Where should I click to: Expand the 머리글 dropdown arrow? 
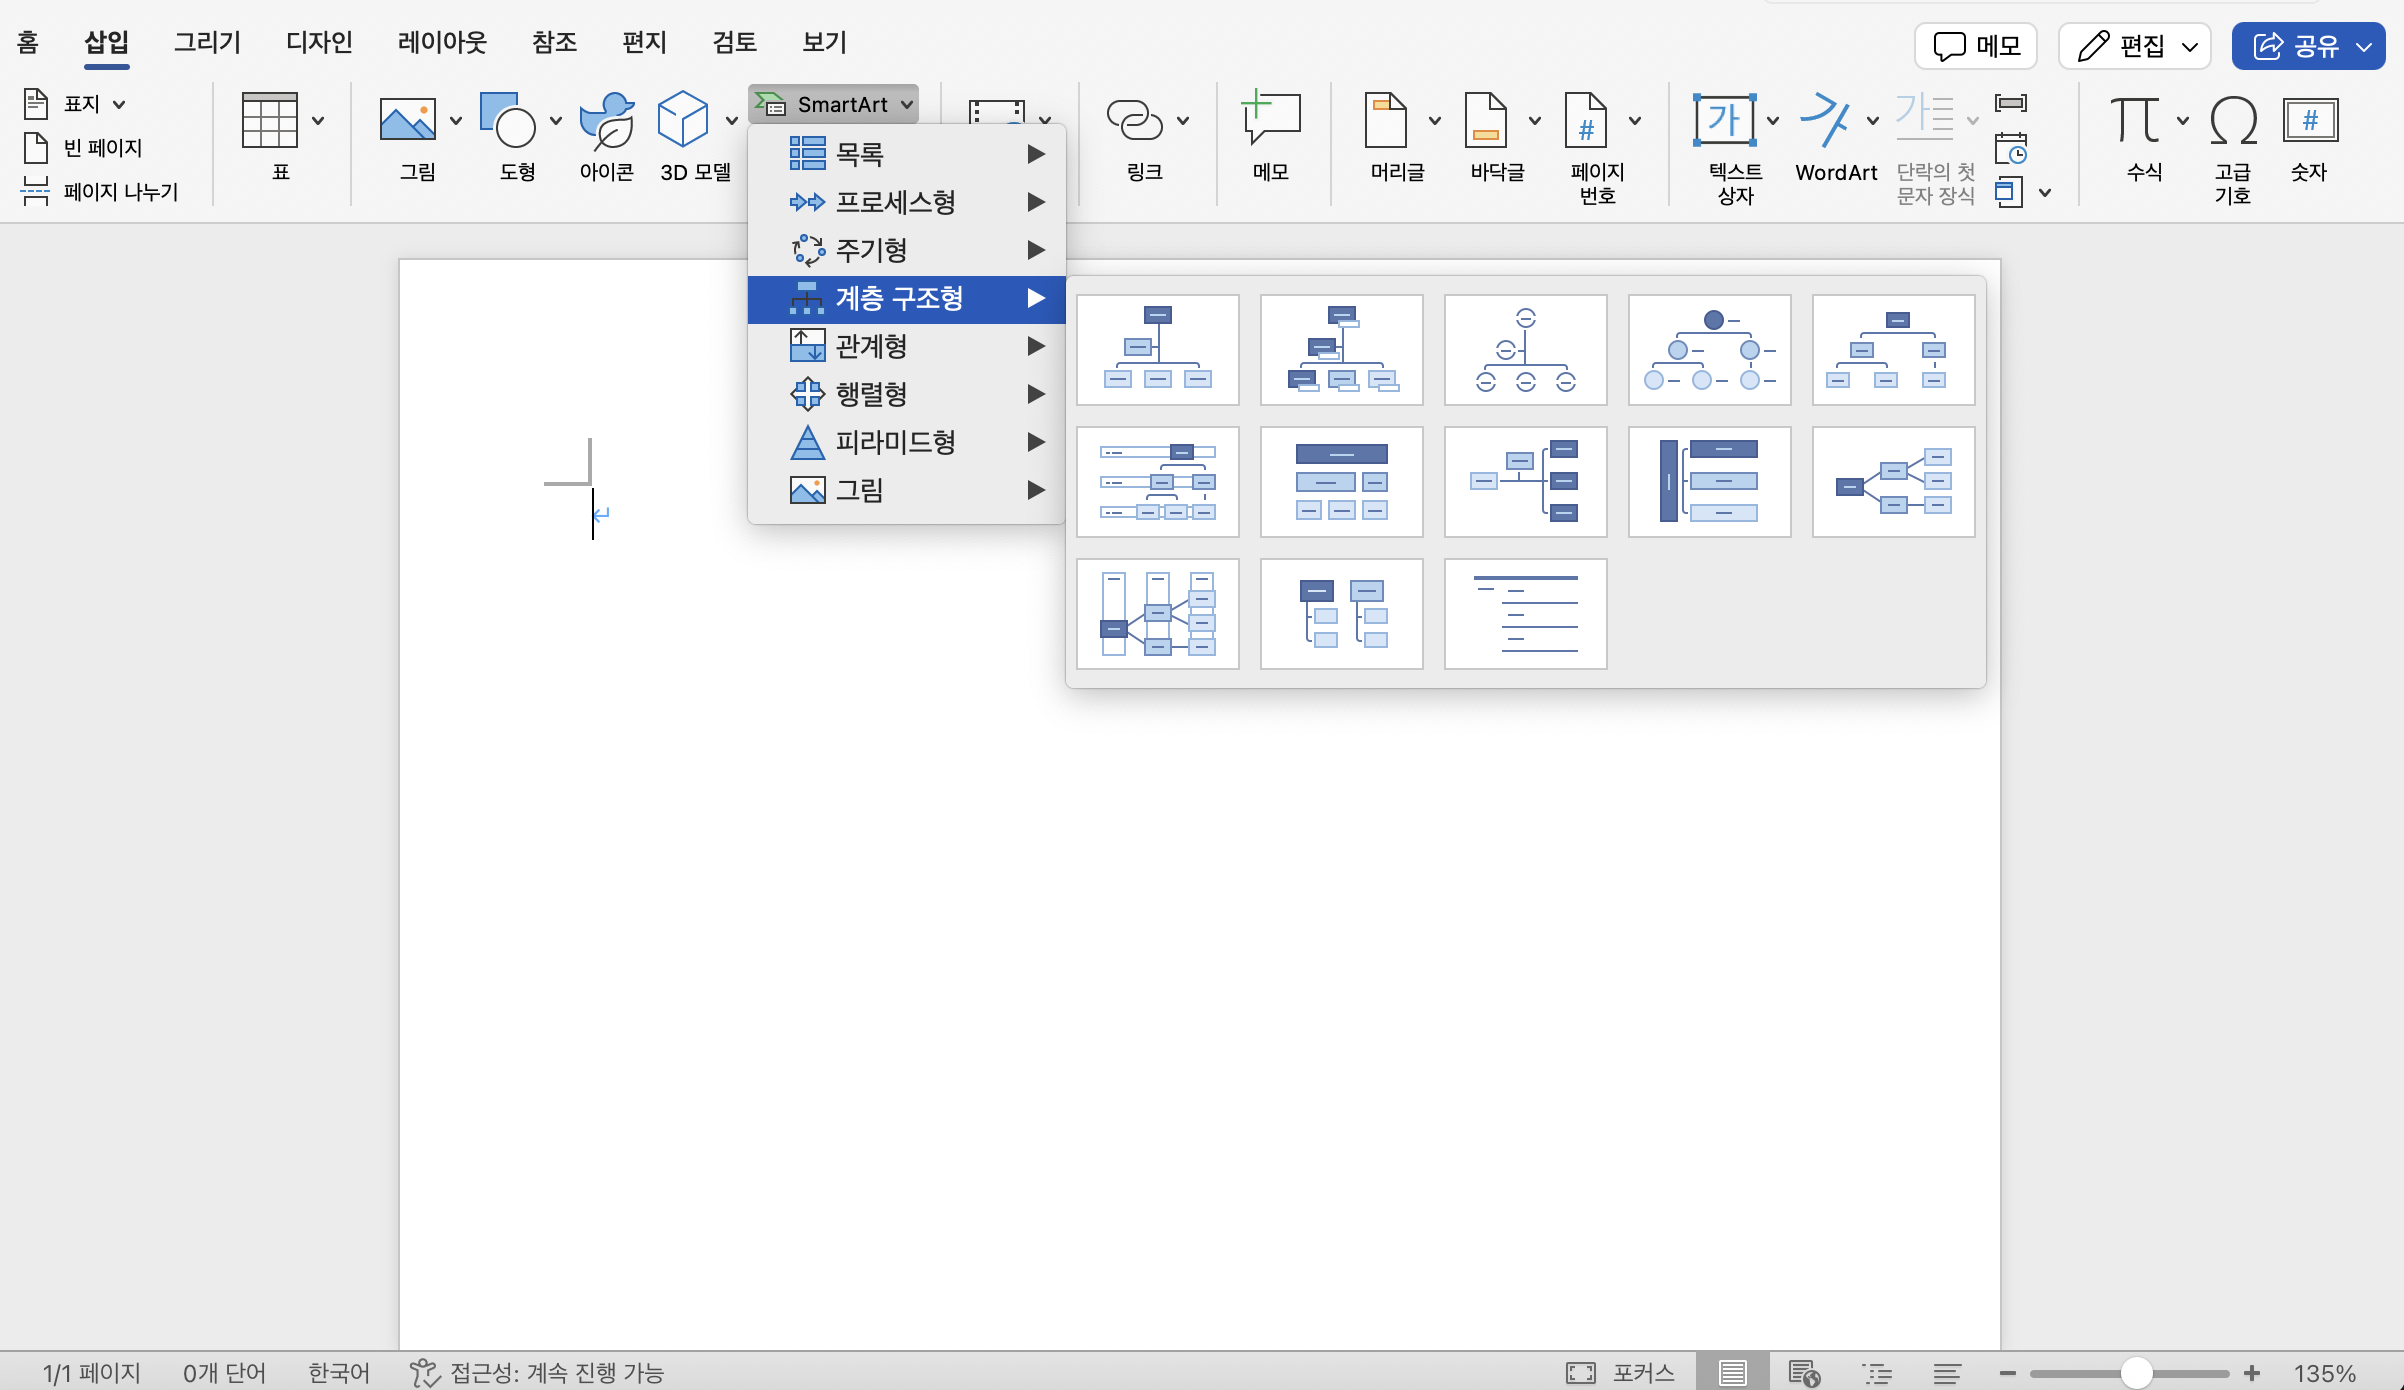tap(1435, 121)
